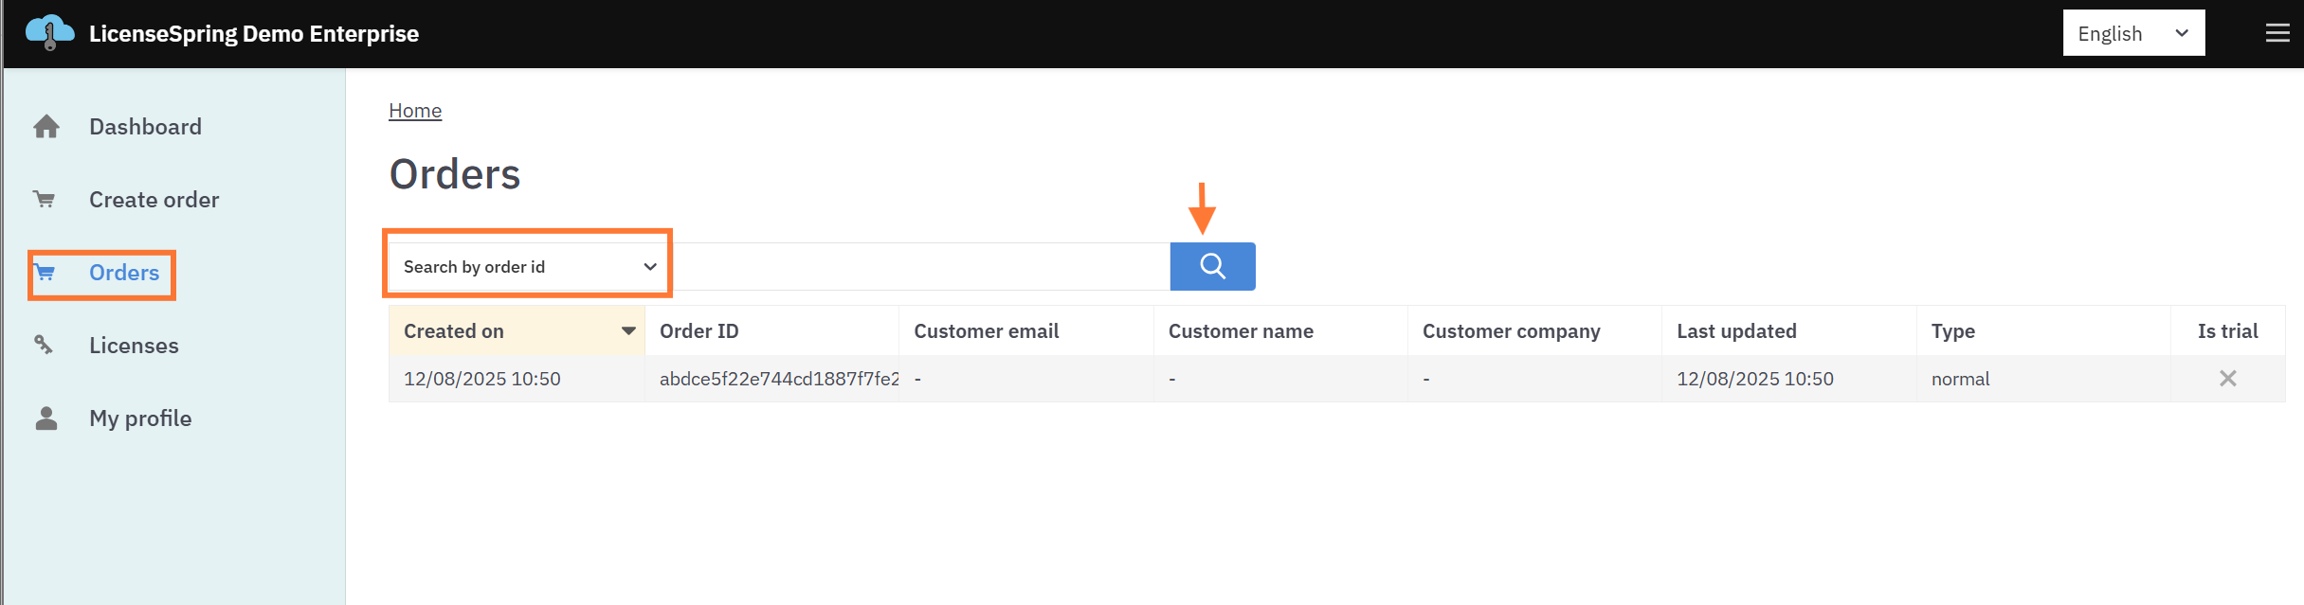Screen dimensions: 2304x605
Task: Open order abdce5f22e744cd1887f7fe2 row
Action: click(x=777, y=379)
